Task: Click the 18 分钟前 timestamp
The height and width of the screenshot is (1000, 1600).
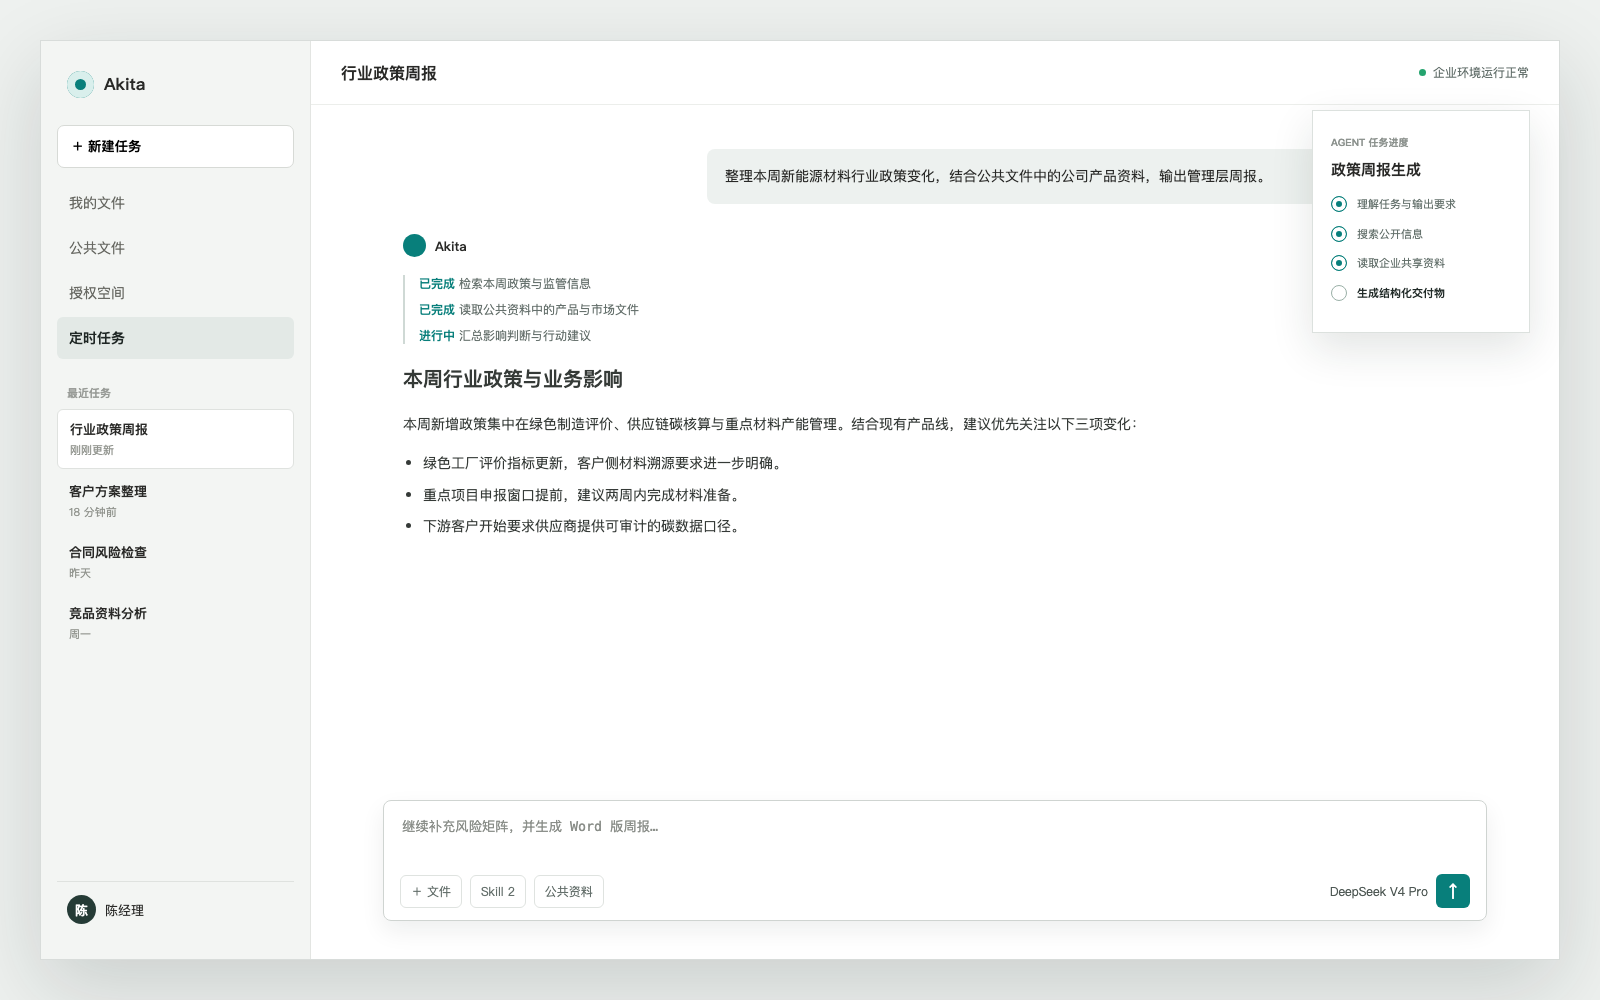Action: click(x=93, y=512)
